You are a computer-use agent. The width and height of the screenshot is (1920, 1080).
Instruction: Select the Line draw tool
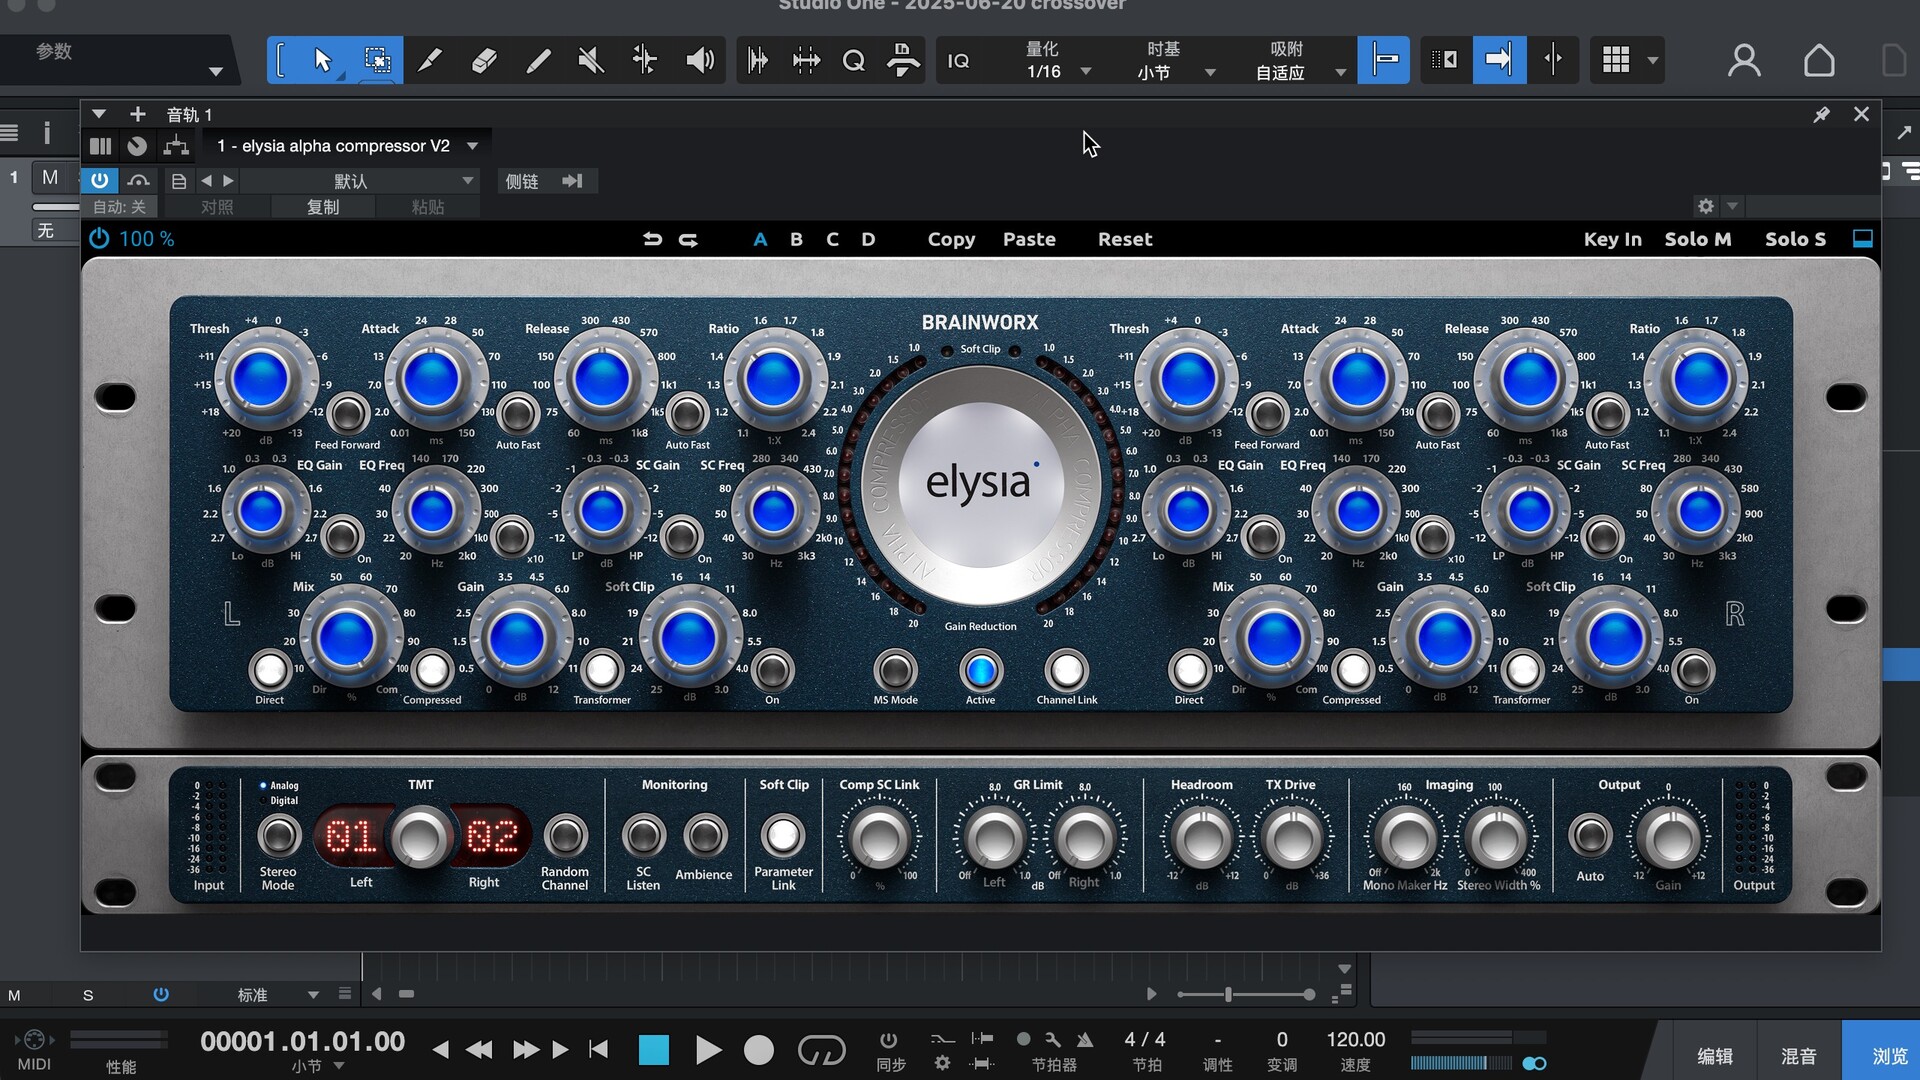(x=538, y=60)
